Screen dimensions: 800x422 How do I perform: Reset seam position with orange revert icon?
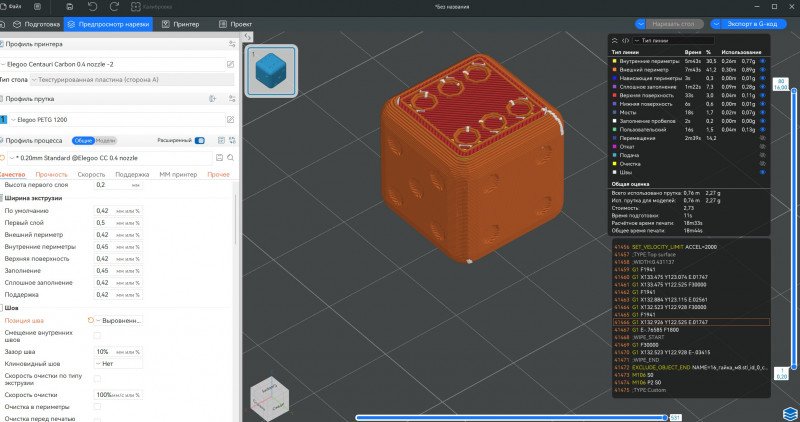[x=92, y=320]
